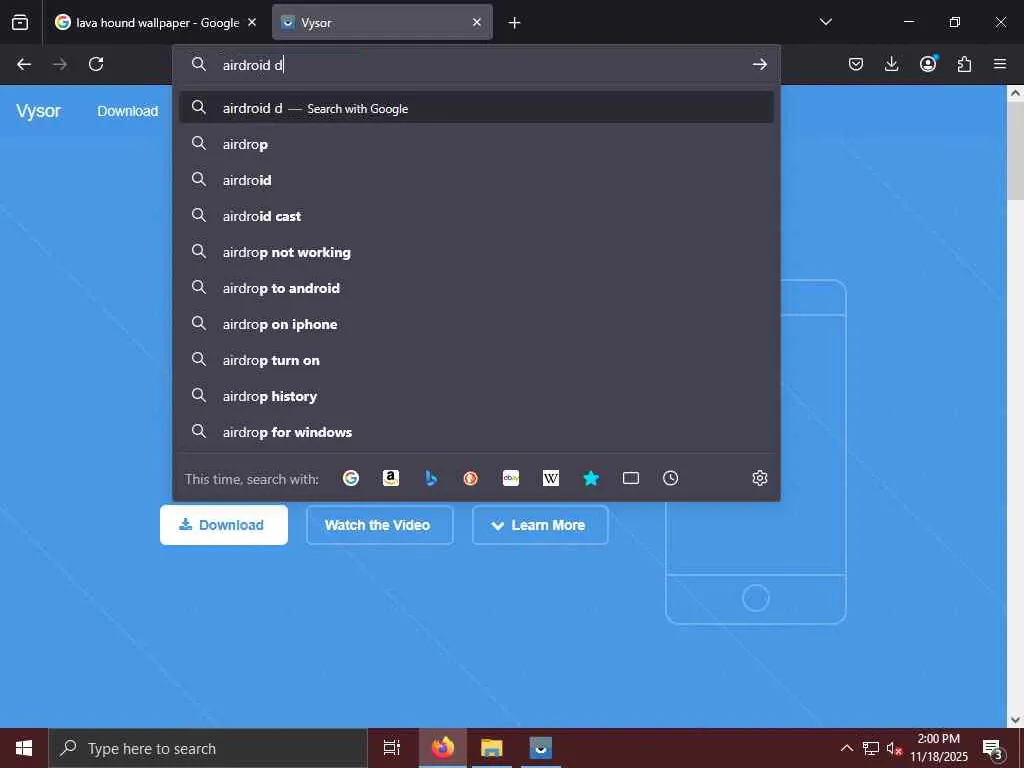Expand the Learn More button
The image size is (1024, 768).
540,524
